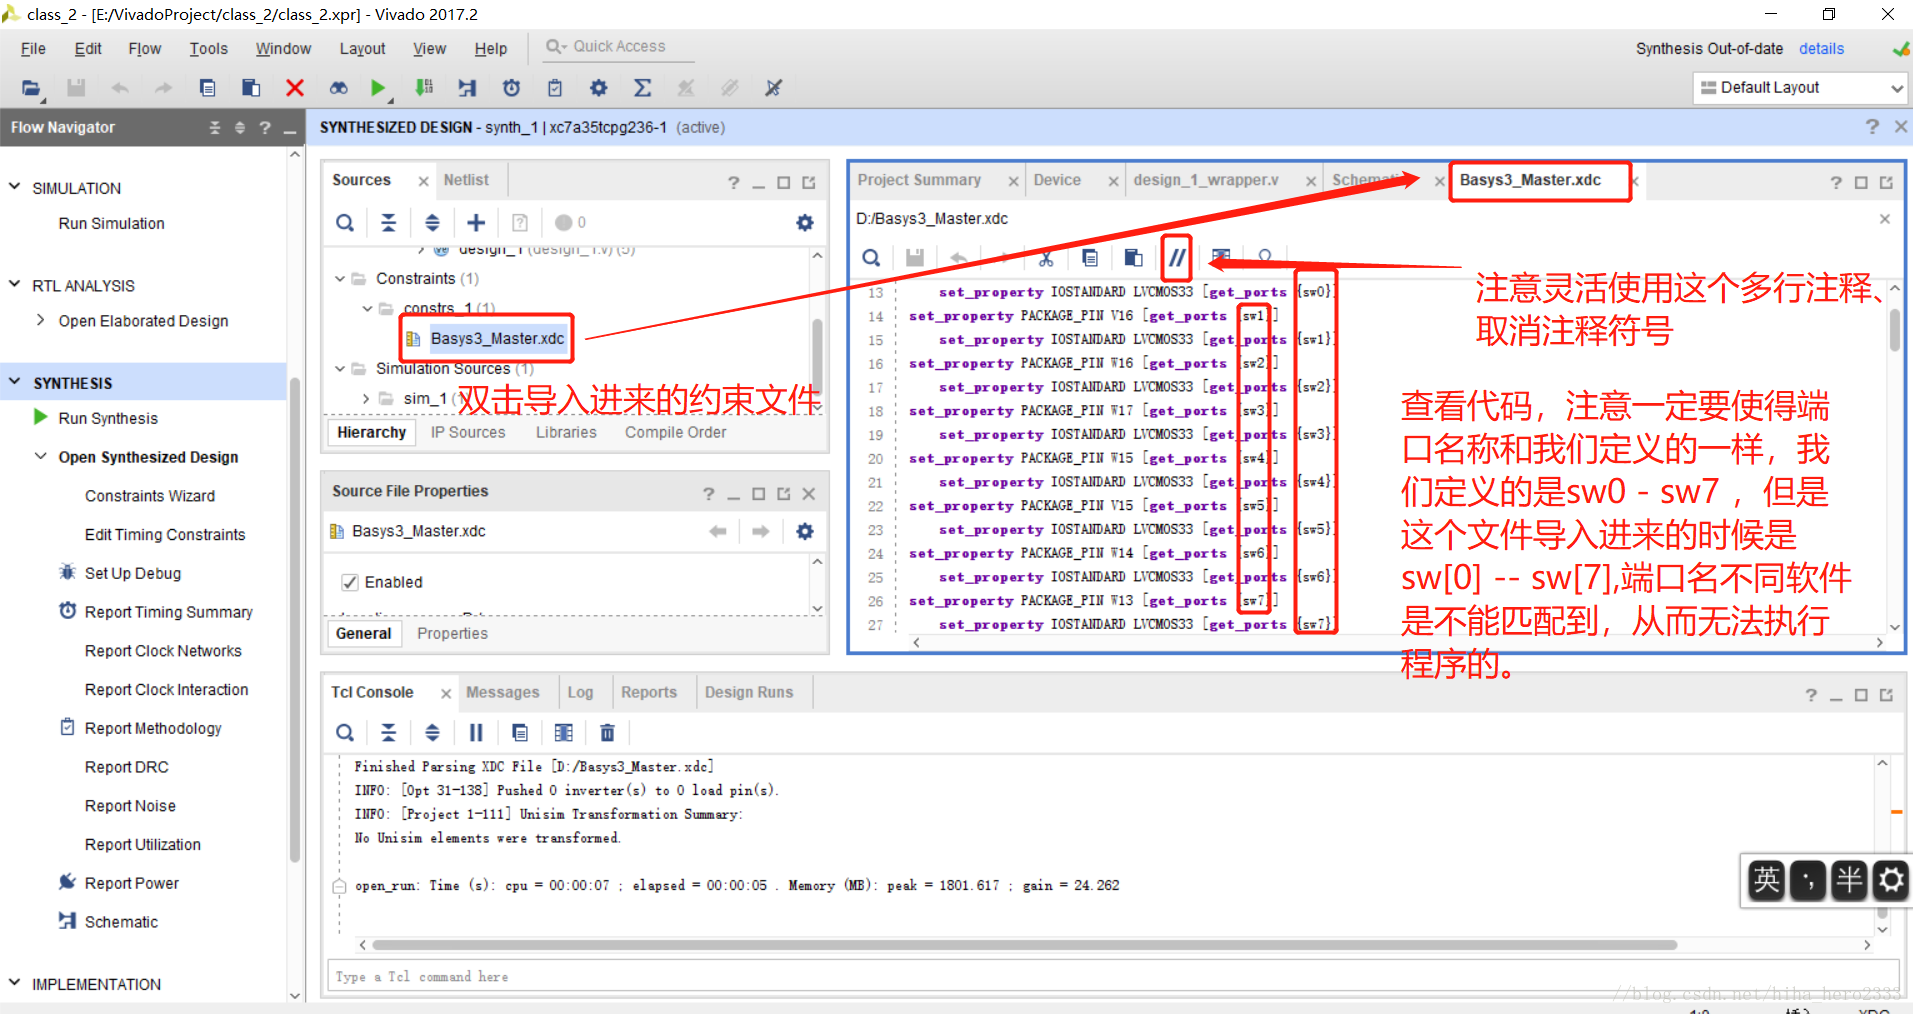Click Copy icon in XDC editor toolbar
The image size is (1913, 1014).
click(1090, 258)
